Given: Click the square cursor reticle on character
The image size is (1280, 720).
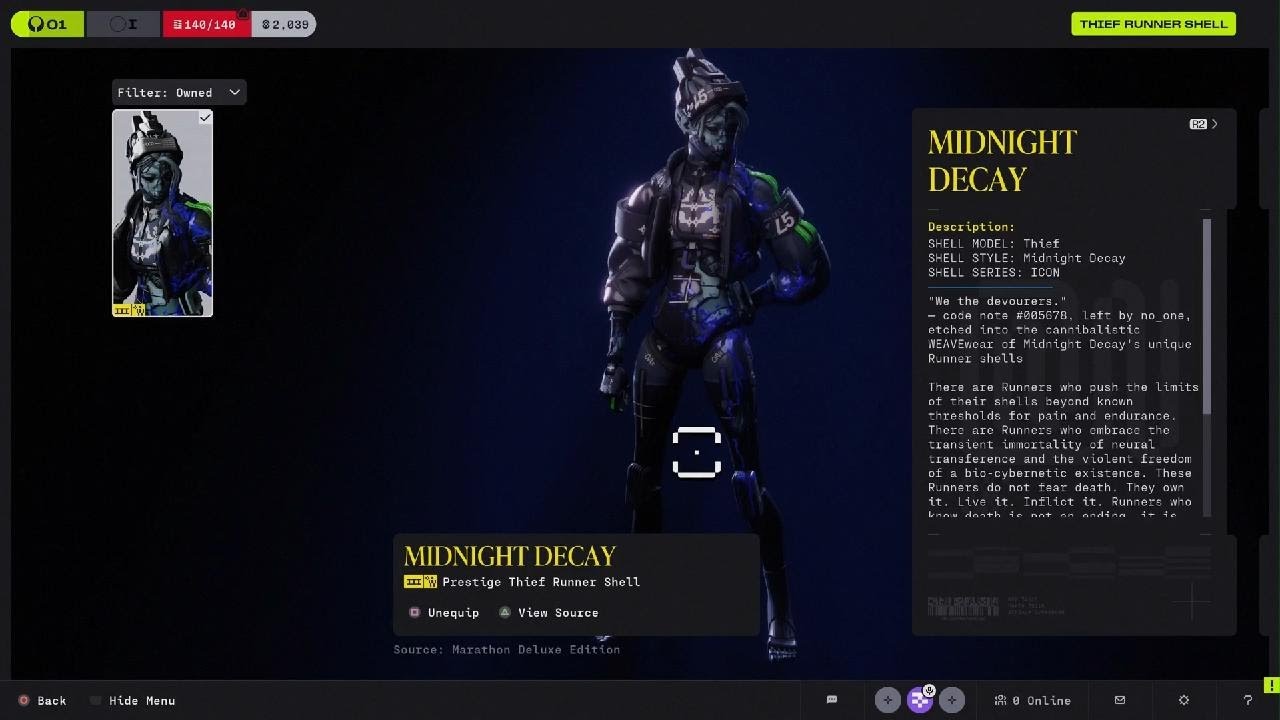Looking at the screenshot, I should 697,452.
